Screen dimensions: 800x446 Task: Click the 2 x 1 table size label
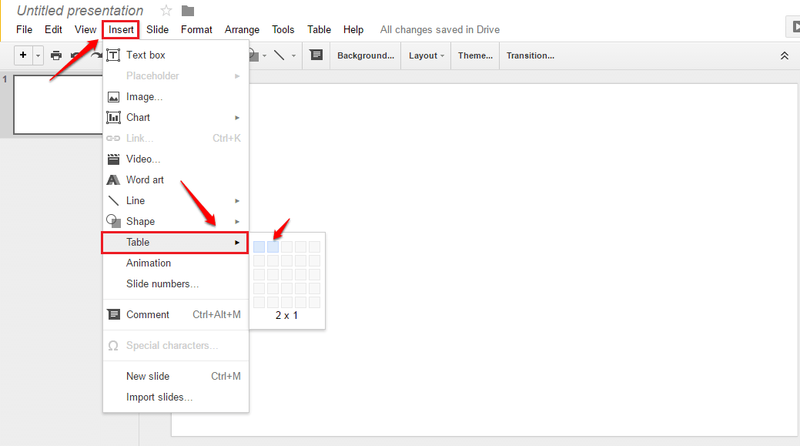287,315
